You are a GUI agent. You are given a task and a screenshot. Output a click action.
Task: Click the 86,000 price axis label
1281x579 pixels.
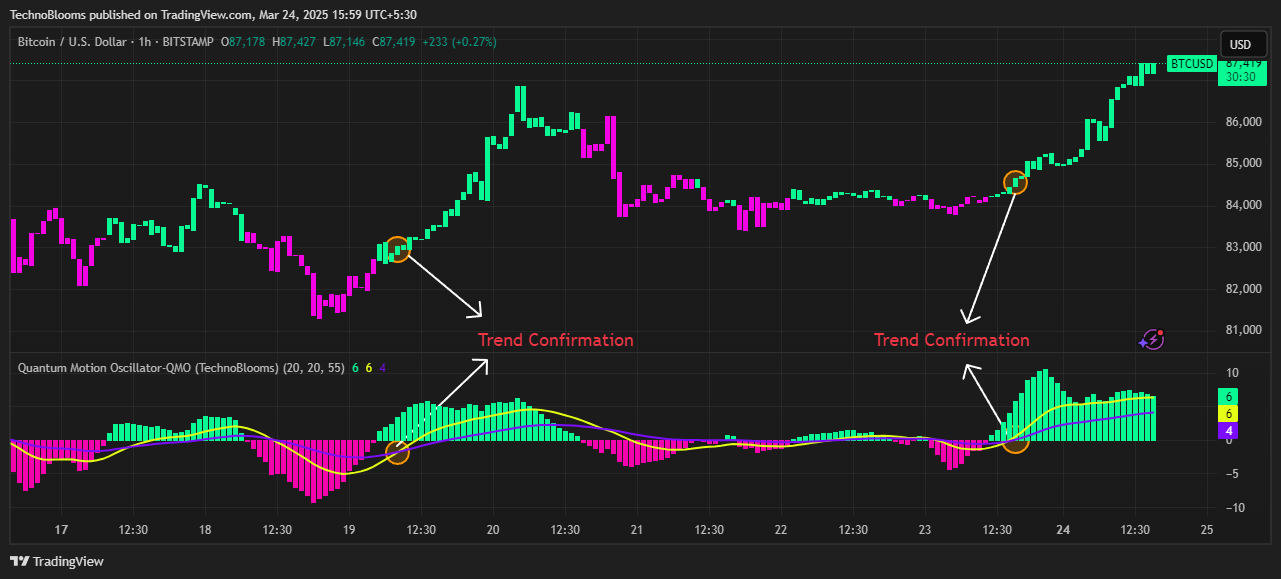coord(1243,122)
